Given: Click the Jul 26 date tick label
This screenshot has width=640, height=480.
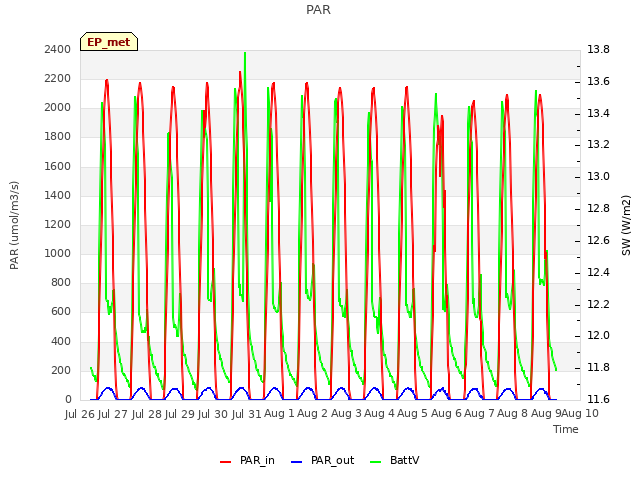Looking at the screenshot, I should click(x=80, y=414).
